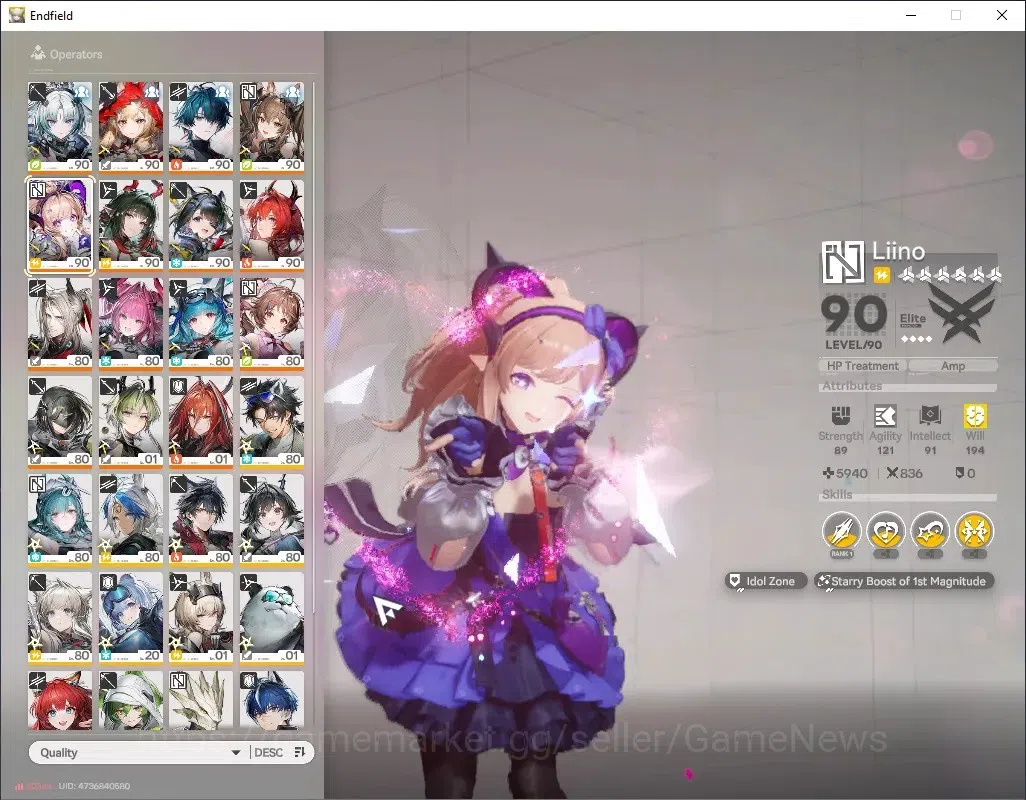The image size is (1026, 800).
Task: Click the fourth skill icon
Action: [974, 531]
